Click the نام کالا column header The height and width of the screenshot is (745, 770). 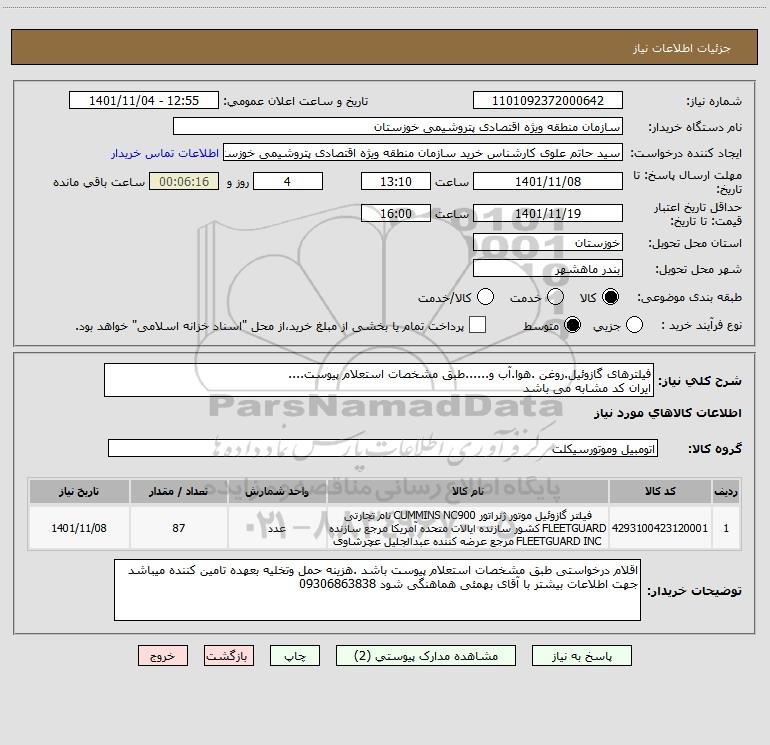coord(468,491)
